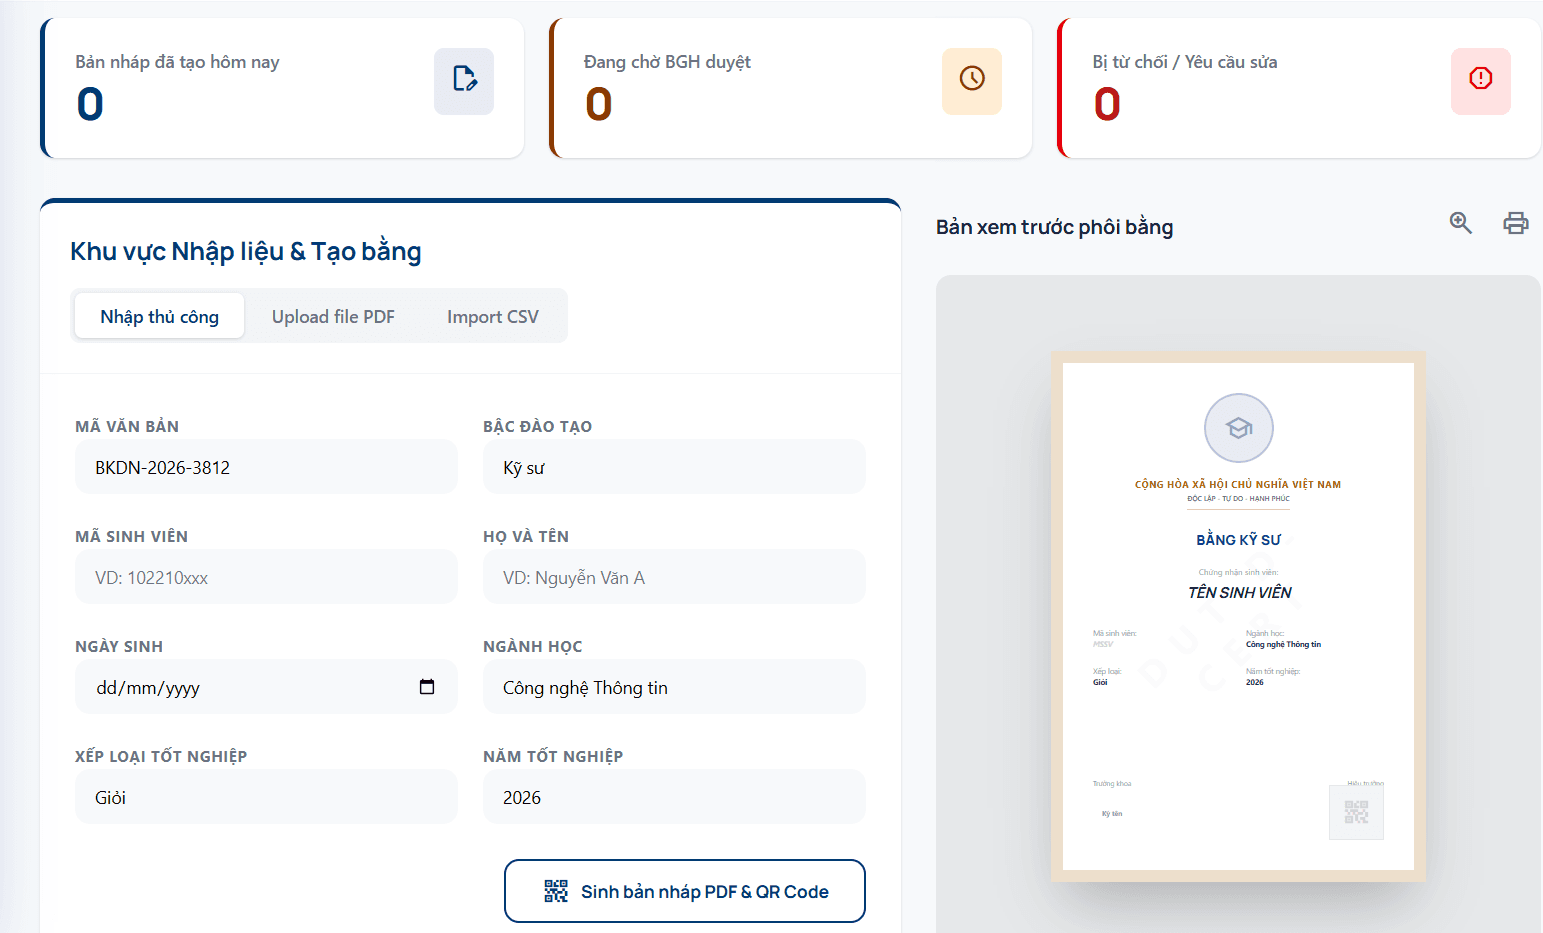1543x933 pixels.
Task: Open the Xếp loại tốt nghiệp field showing Giỏi
Action: click(x=266, y=797)
